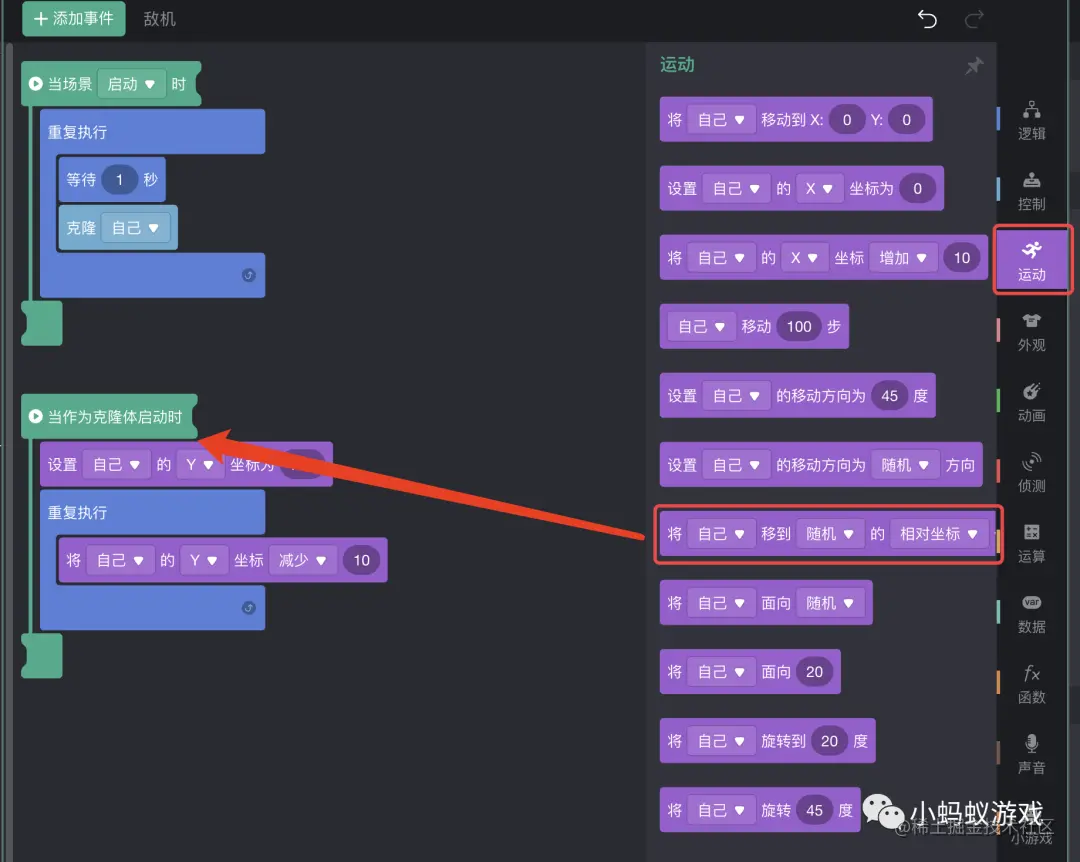
Task: Click value 20 in 面向 block
Action: [814, 672]
